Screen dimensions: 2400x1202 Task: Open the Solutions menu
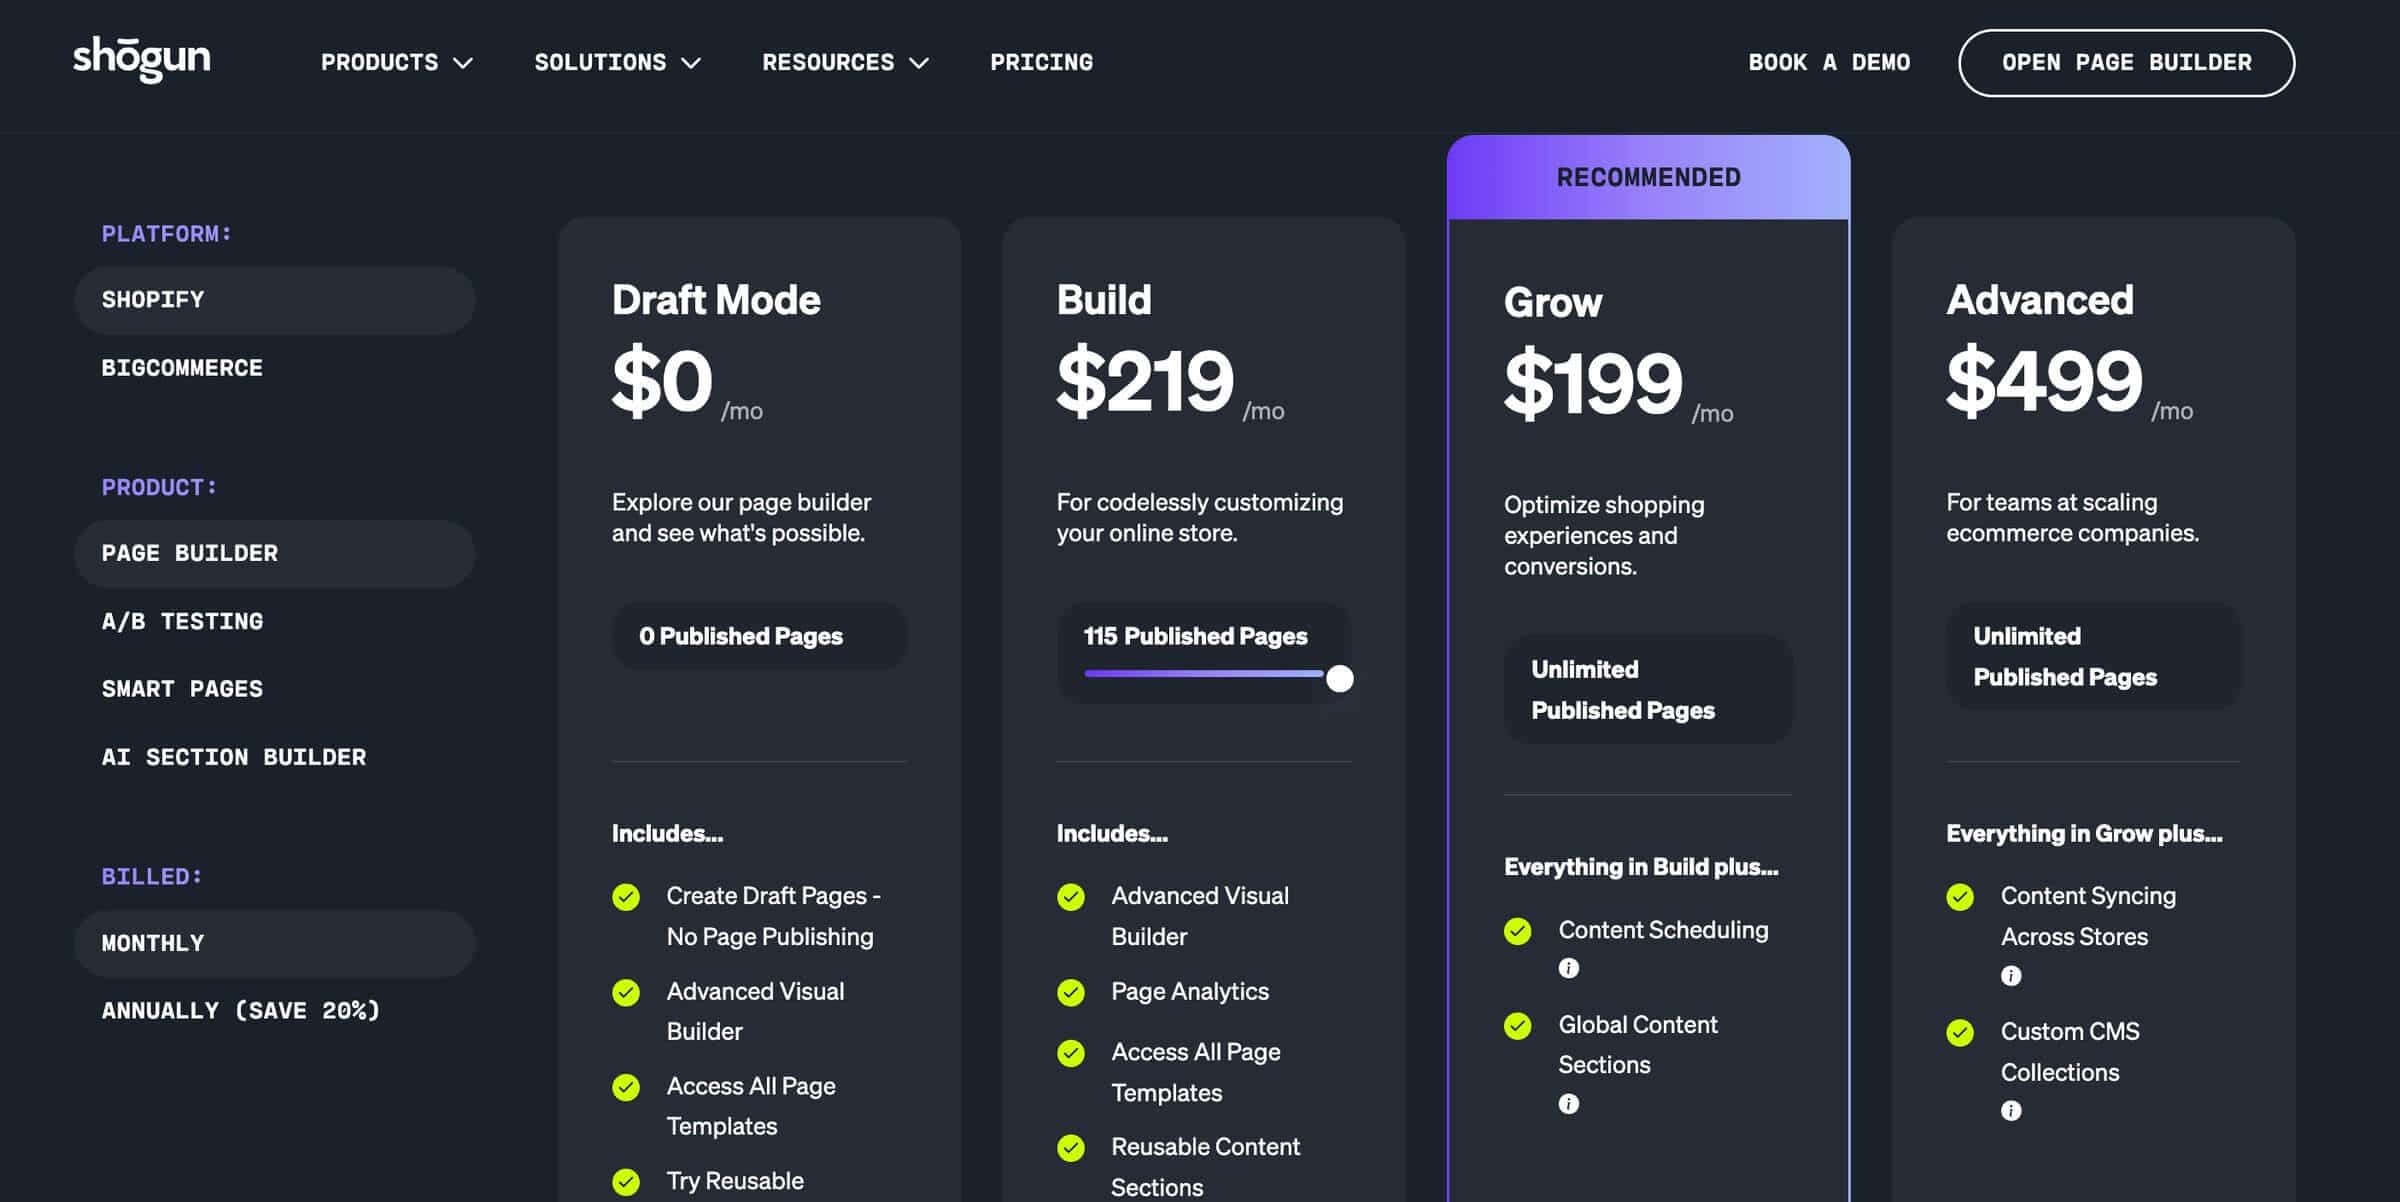tap(617, 62)
